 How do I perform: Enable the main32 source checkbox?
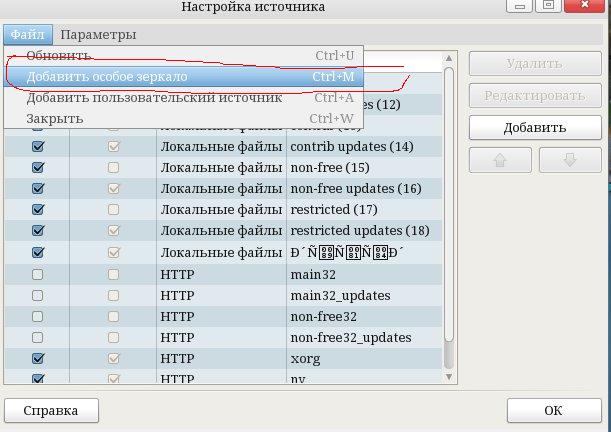[x=38, y=275]
